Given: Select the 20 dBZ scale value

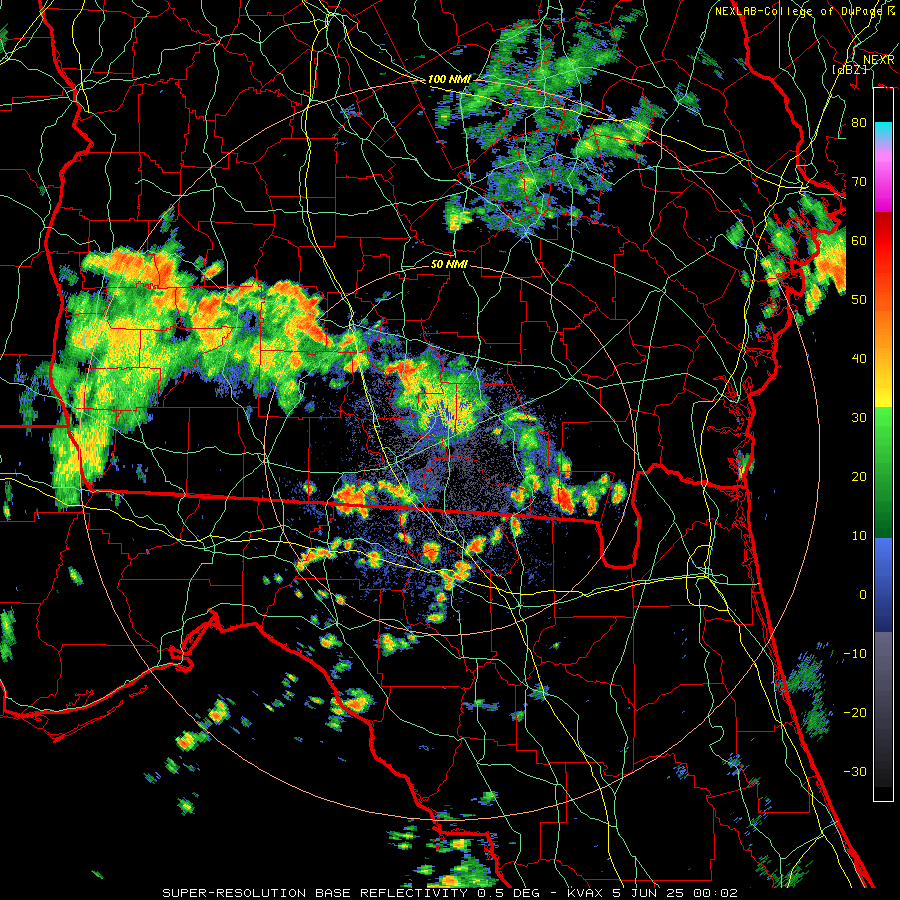Looking at the screenshot, I should pyautogui.click(x=859, y=477).
